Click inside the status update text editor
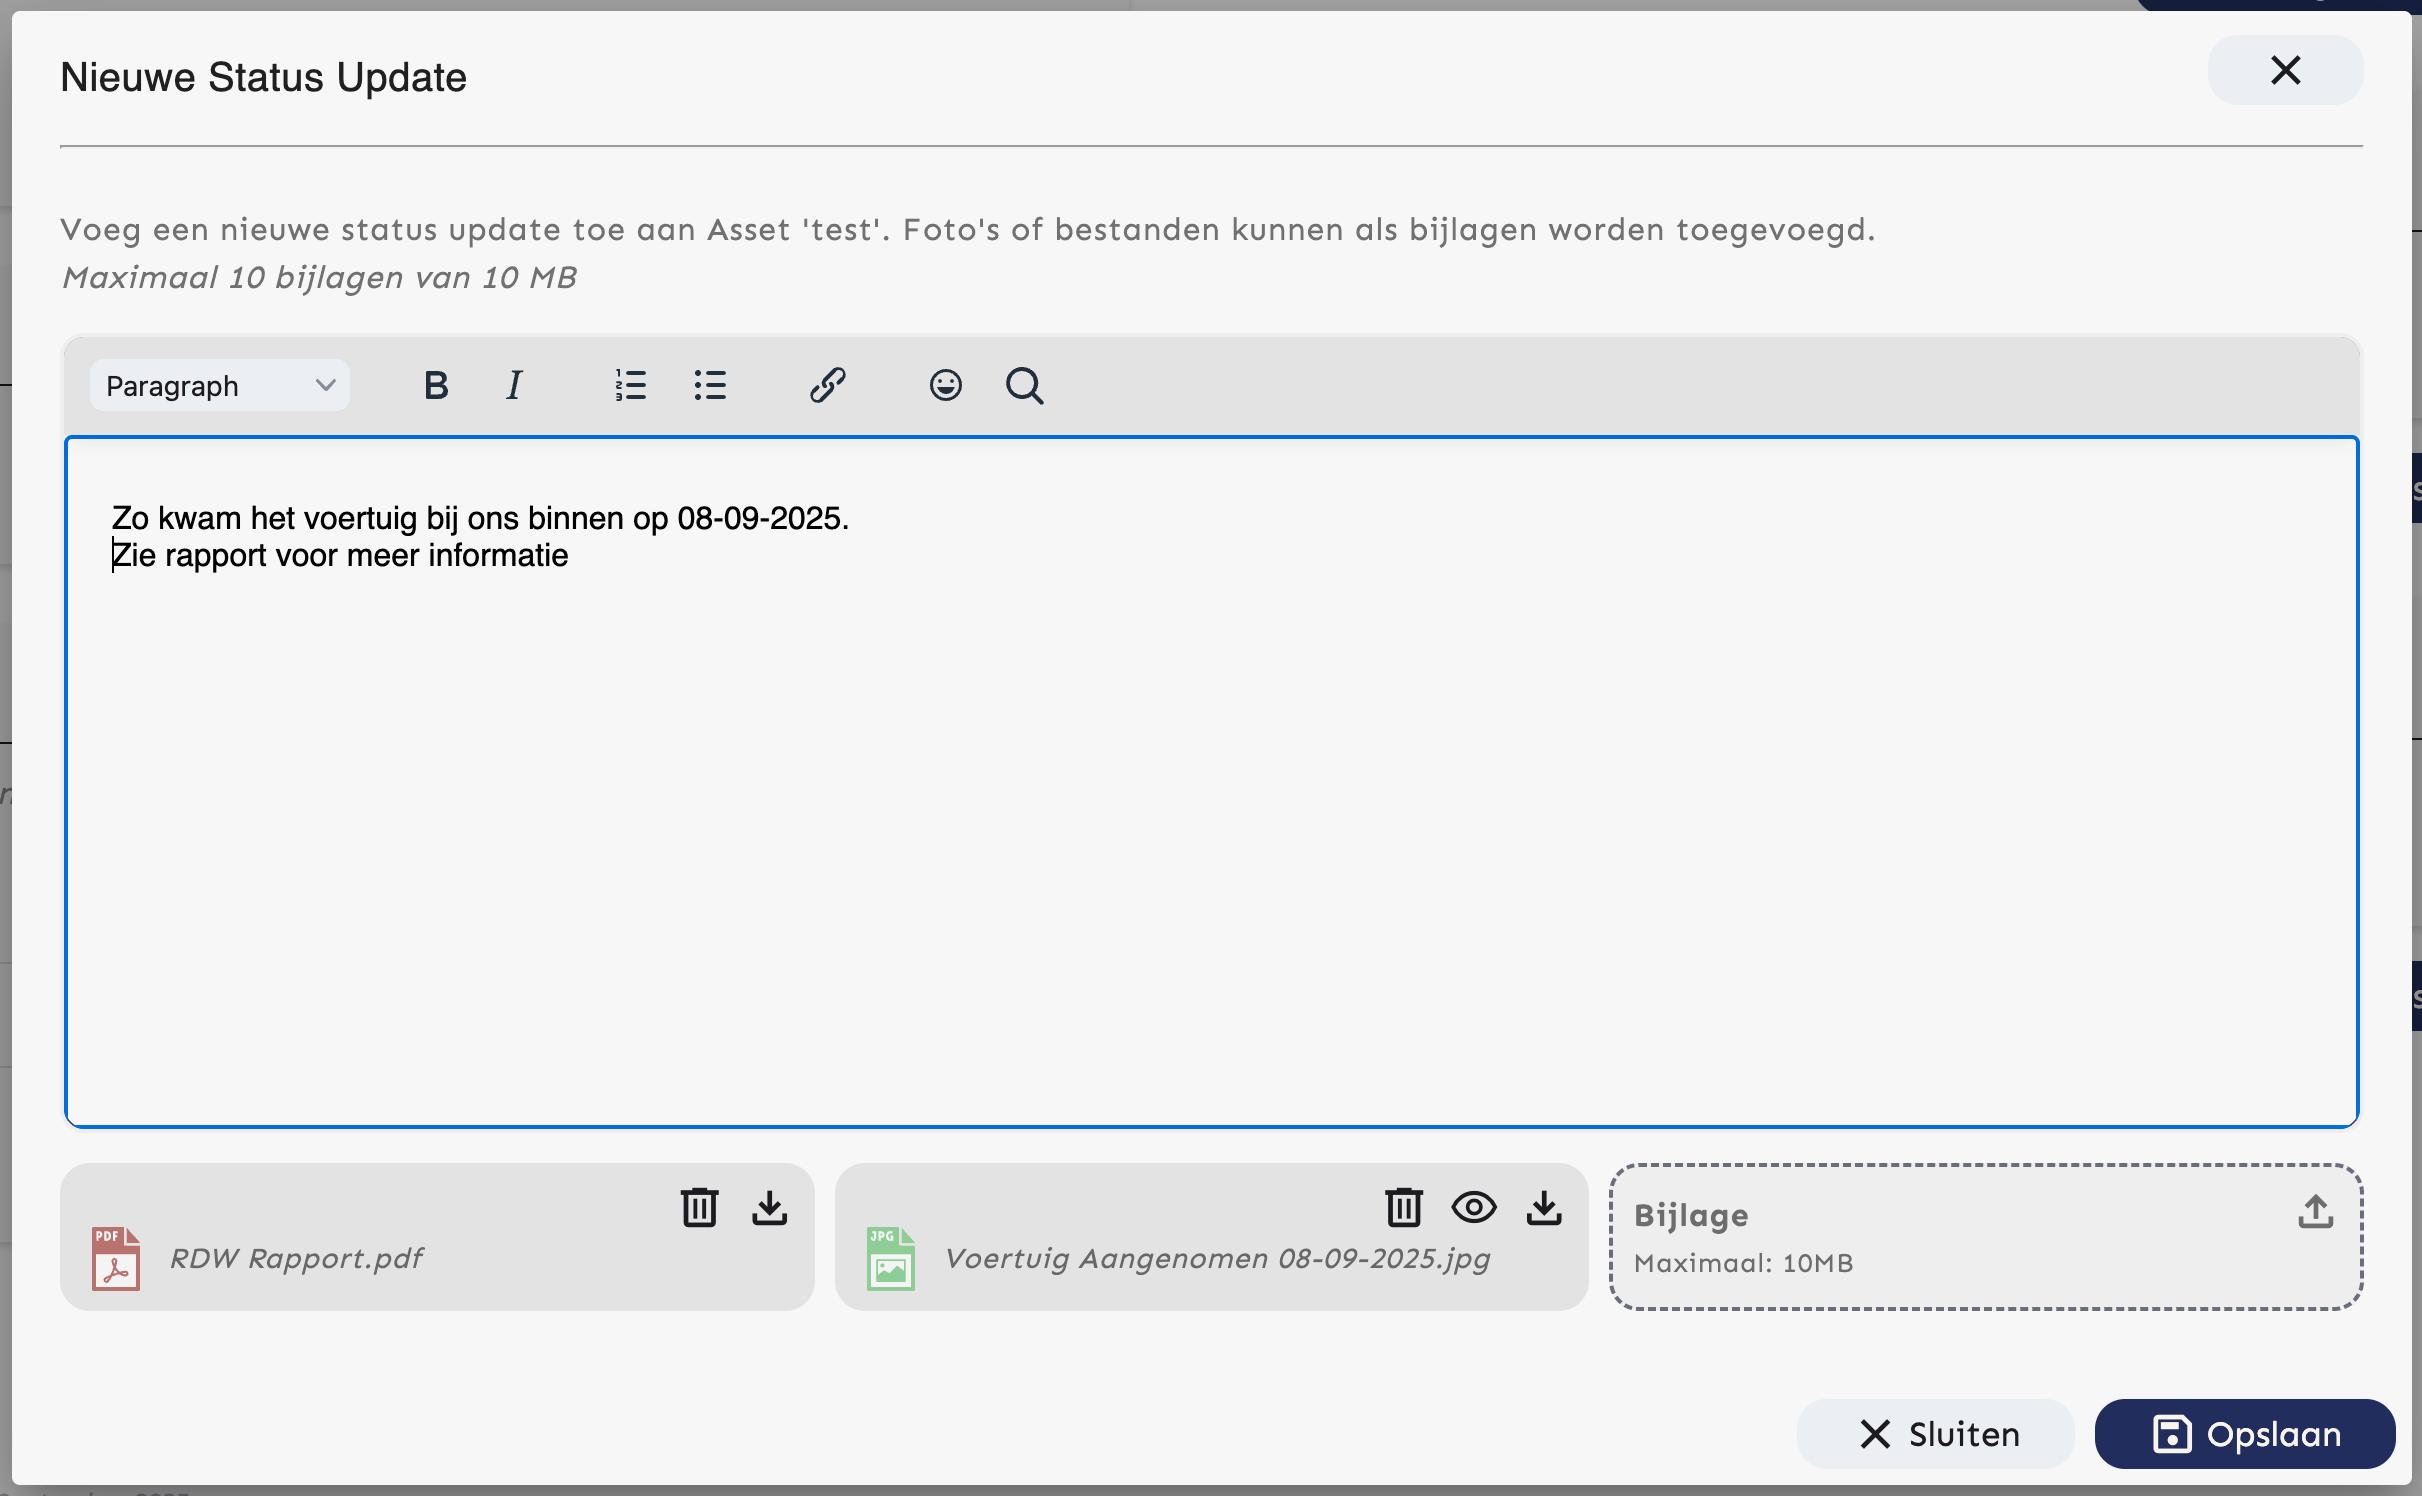2422x1496 pixels. coord(1210,800)
